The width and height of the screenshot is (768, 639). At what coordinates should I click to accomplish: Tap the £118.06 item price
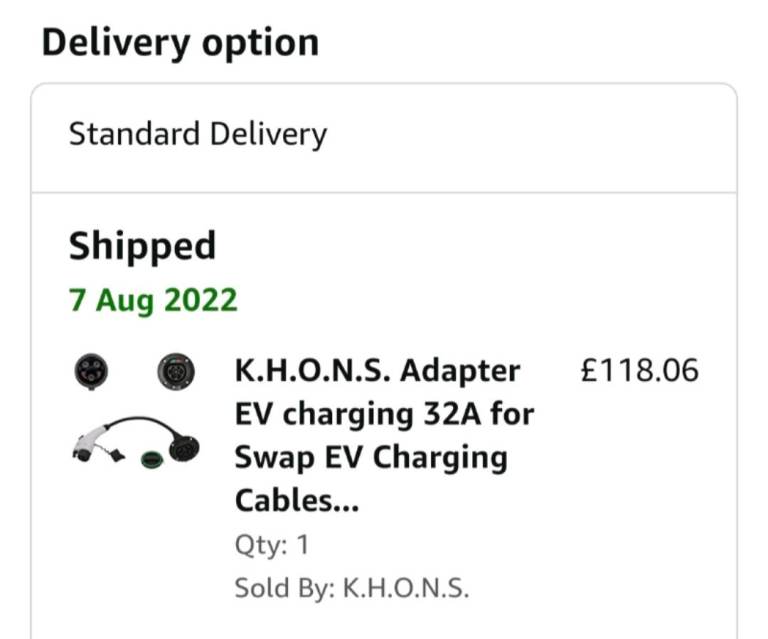(639, 370)
